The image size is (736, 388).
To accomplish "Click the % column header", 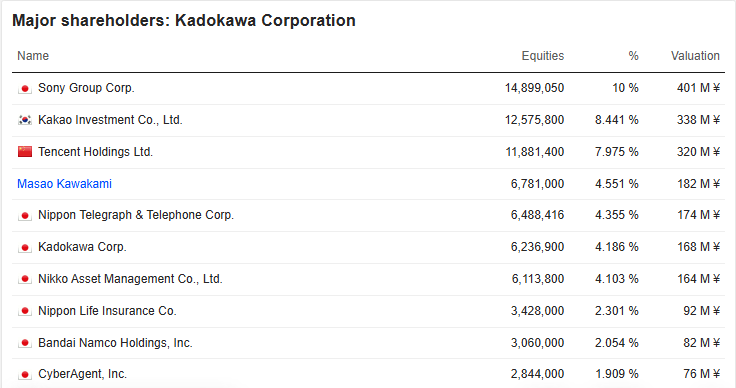I will pos(633,56).
